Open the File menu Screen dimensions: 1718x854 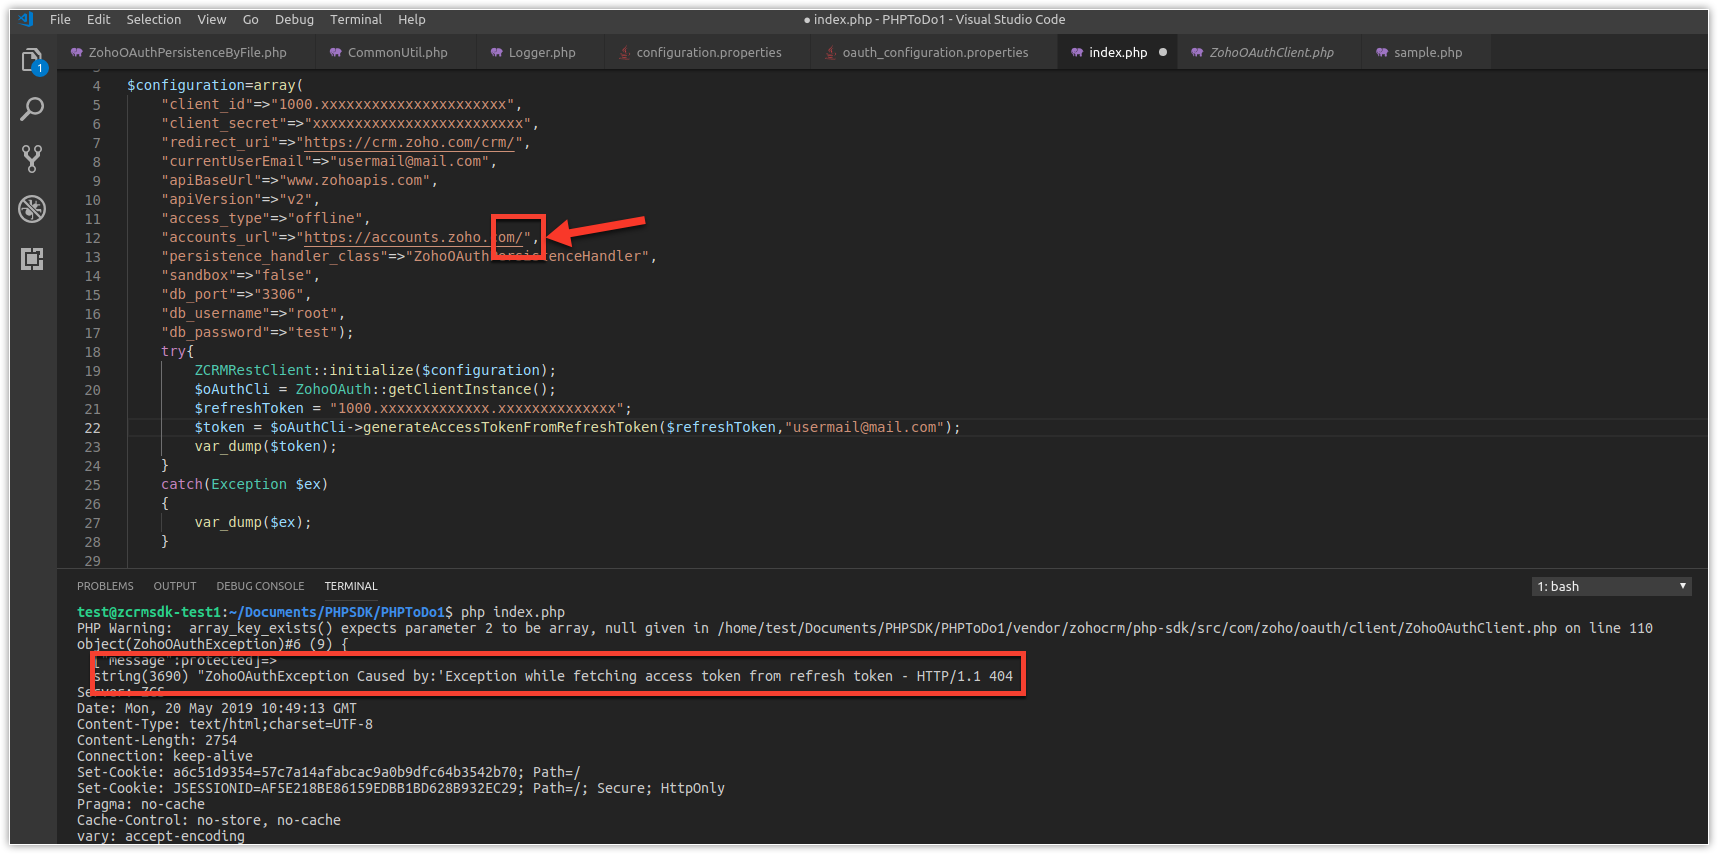point(60,19)
